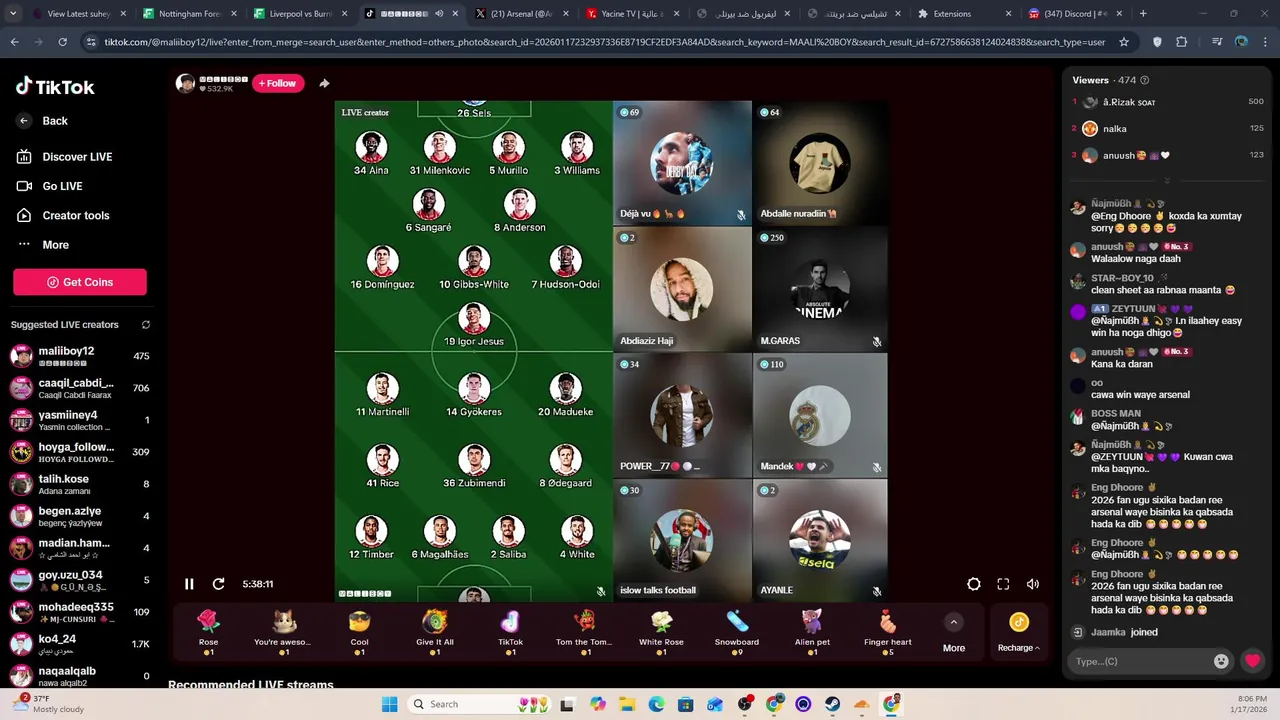Open emoji picker in chat
The image size is (1280, 720).
pos(1221,661)
